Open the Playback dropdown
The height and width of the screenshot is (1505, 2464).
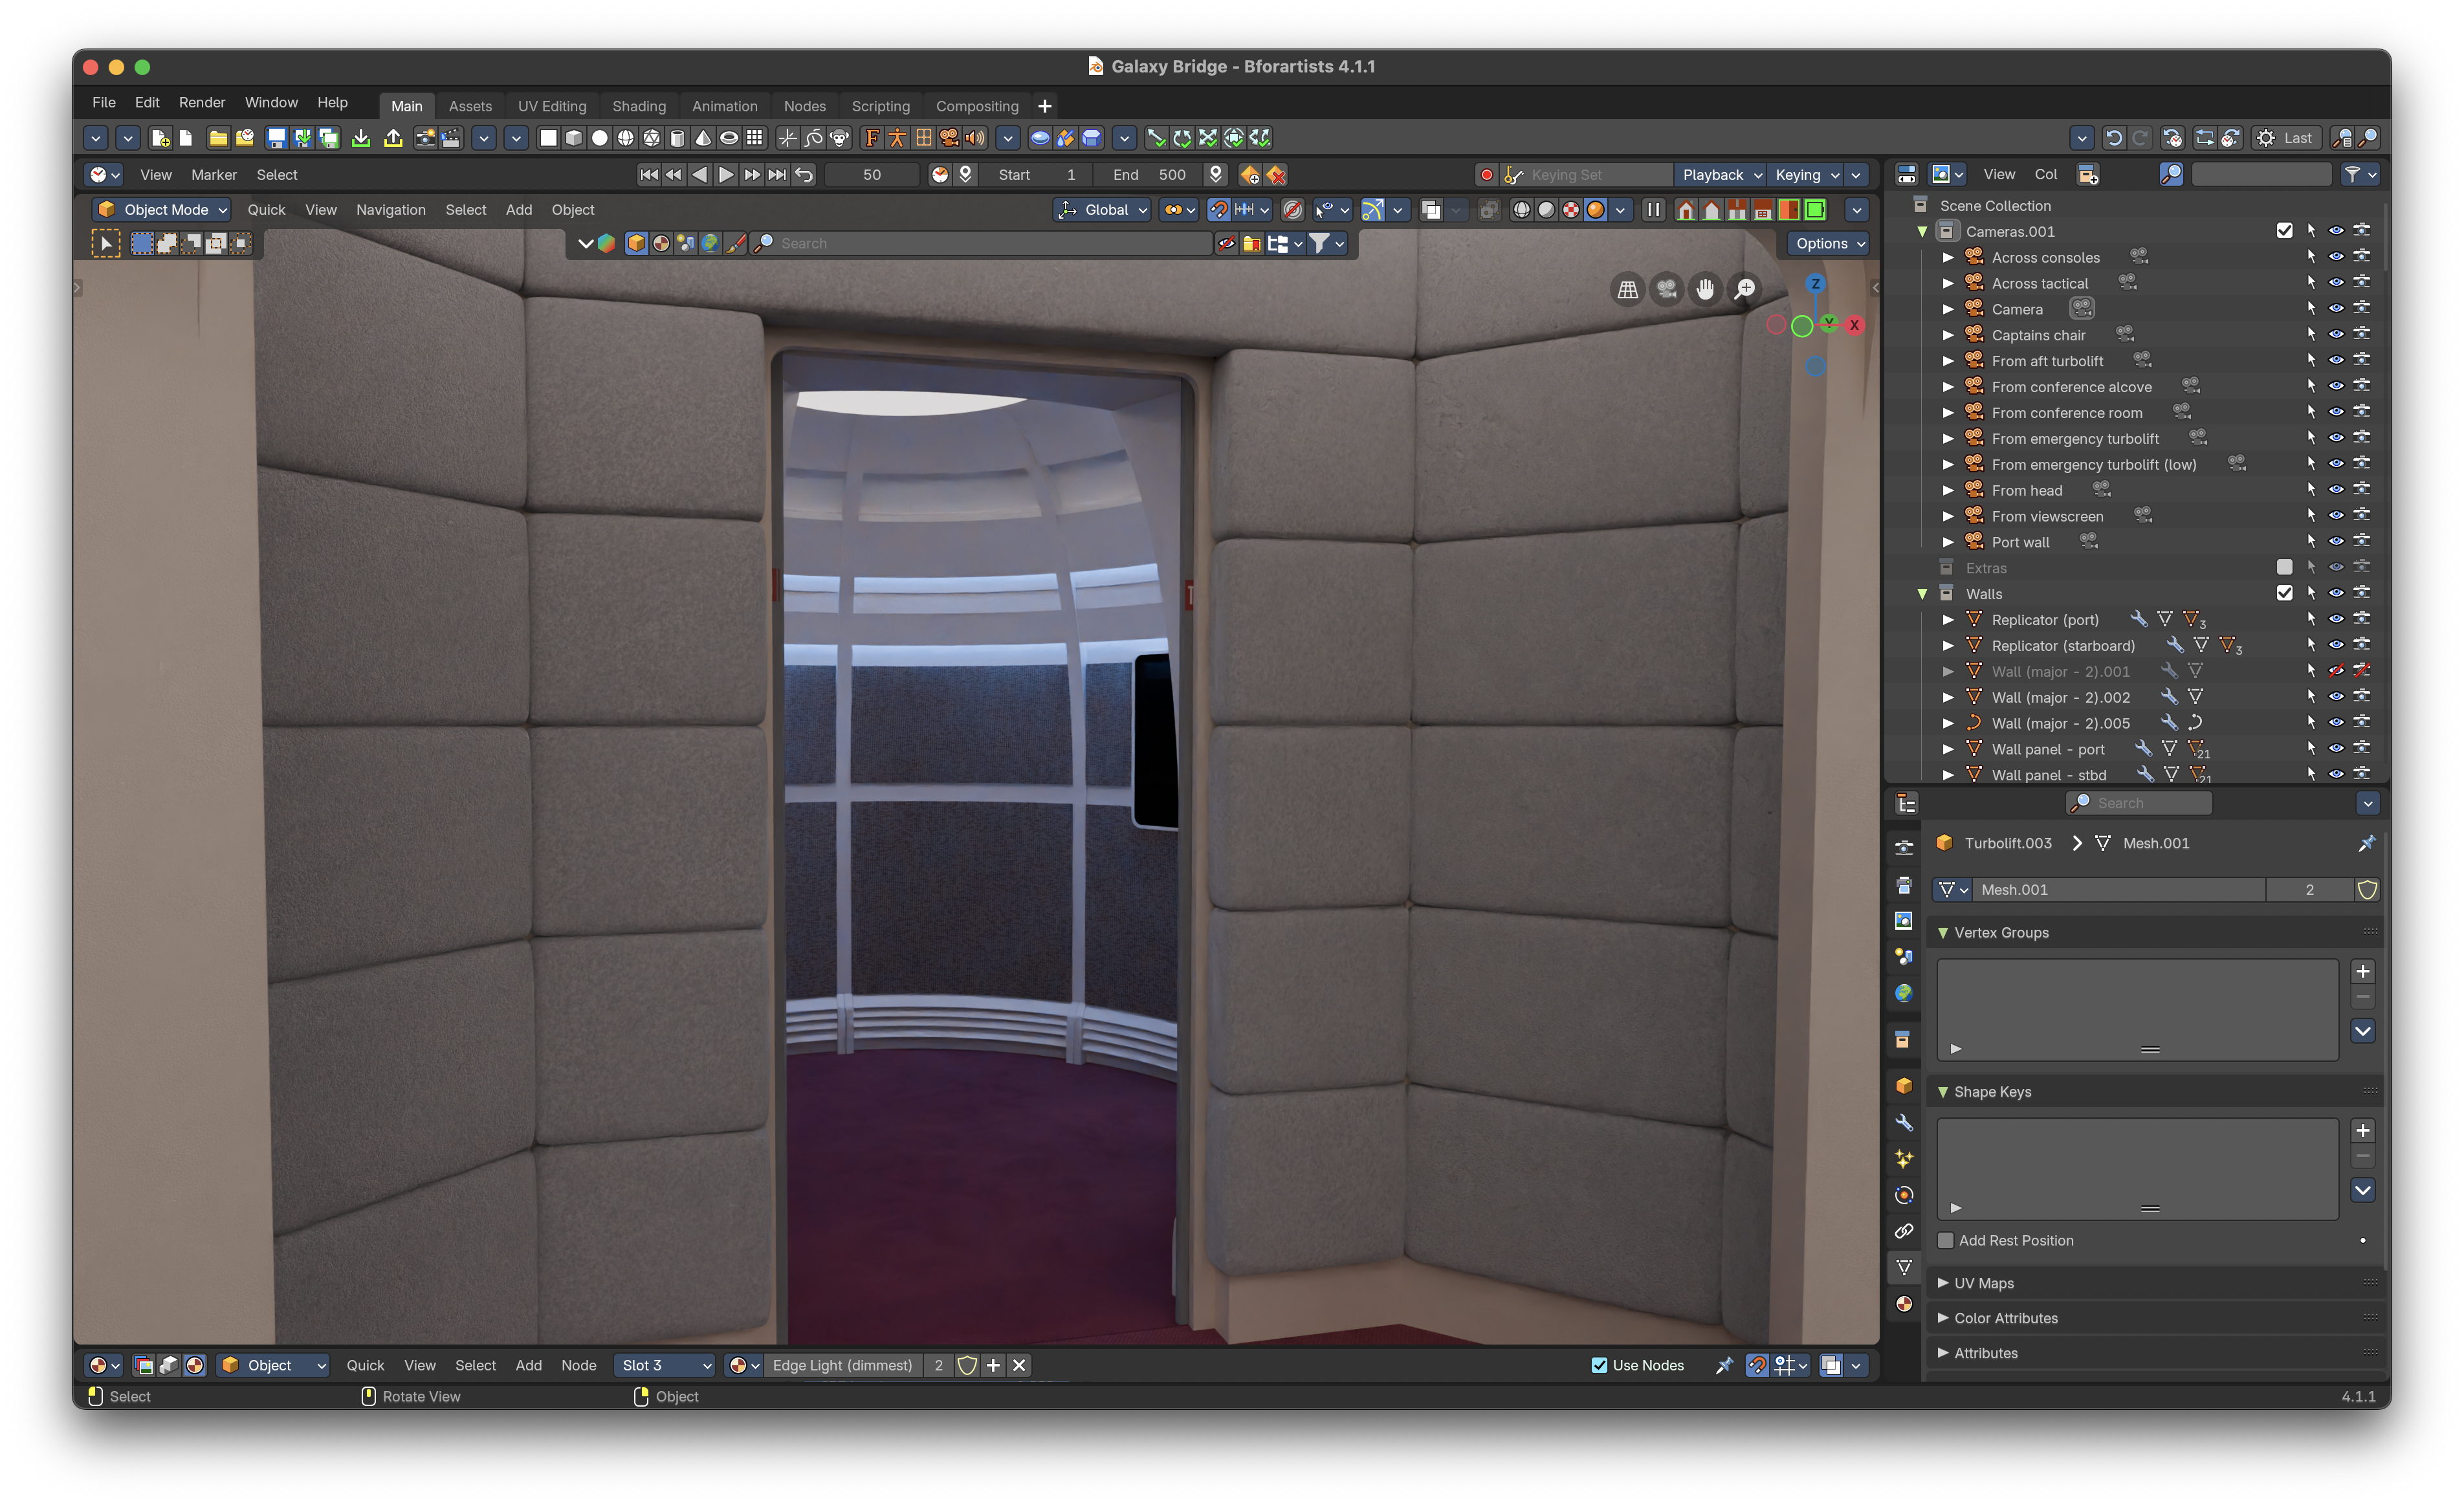point(1720,175)
